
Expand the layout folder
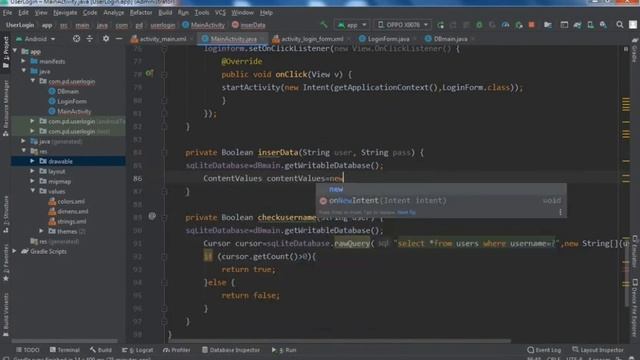[32, 171]
